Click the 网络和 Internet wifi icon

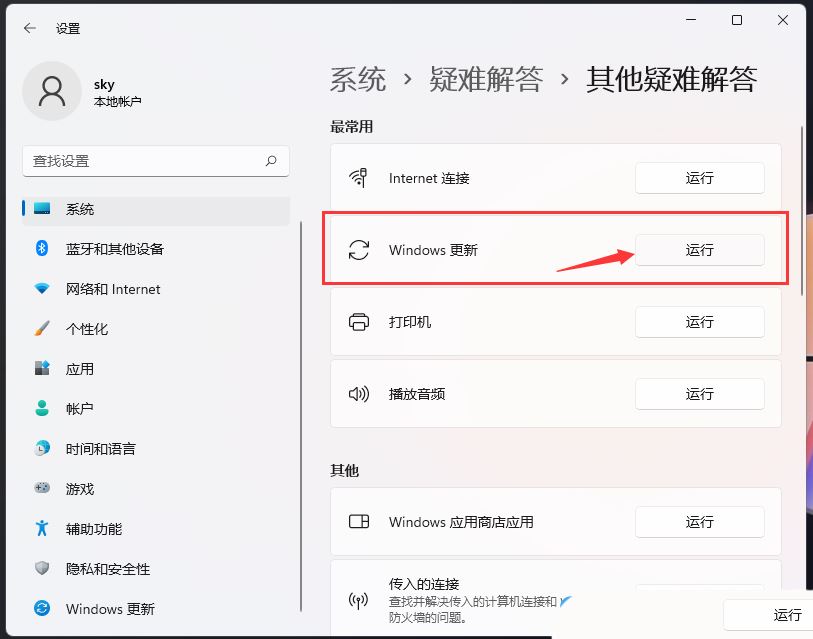click(42, 288)
